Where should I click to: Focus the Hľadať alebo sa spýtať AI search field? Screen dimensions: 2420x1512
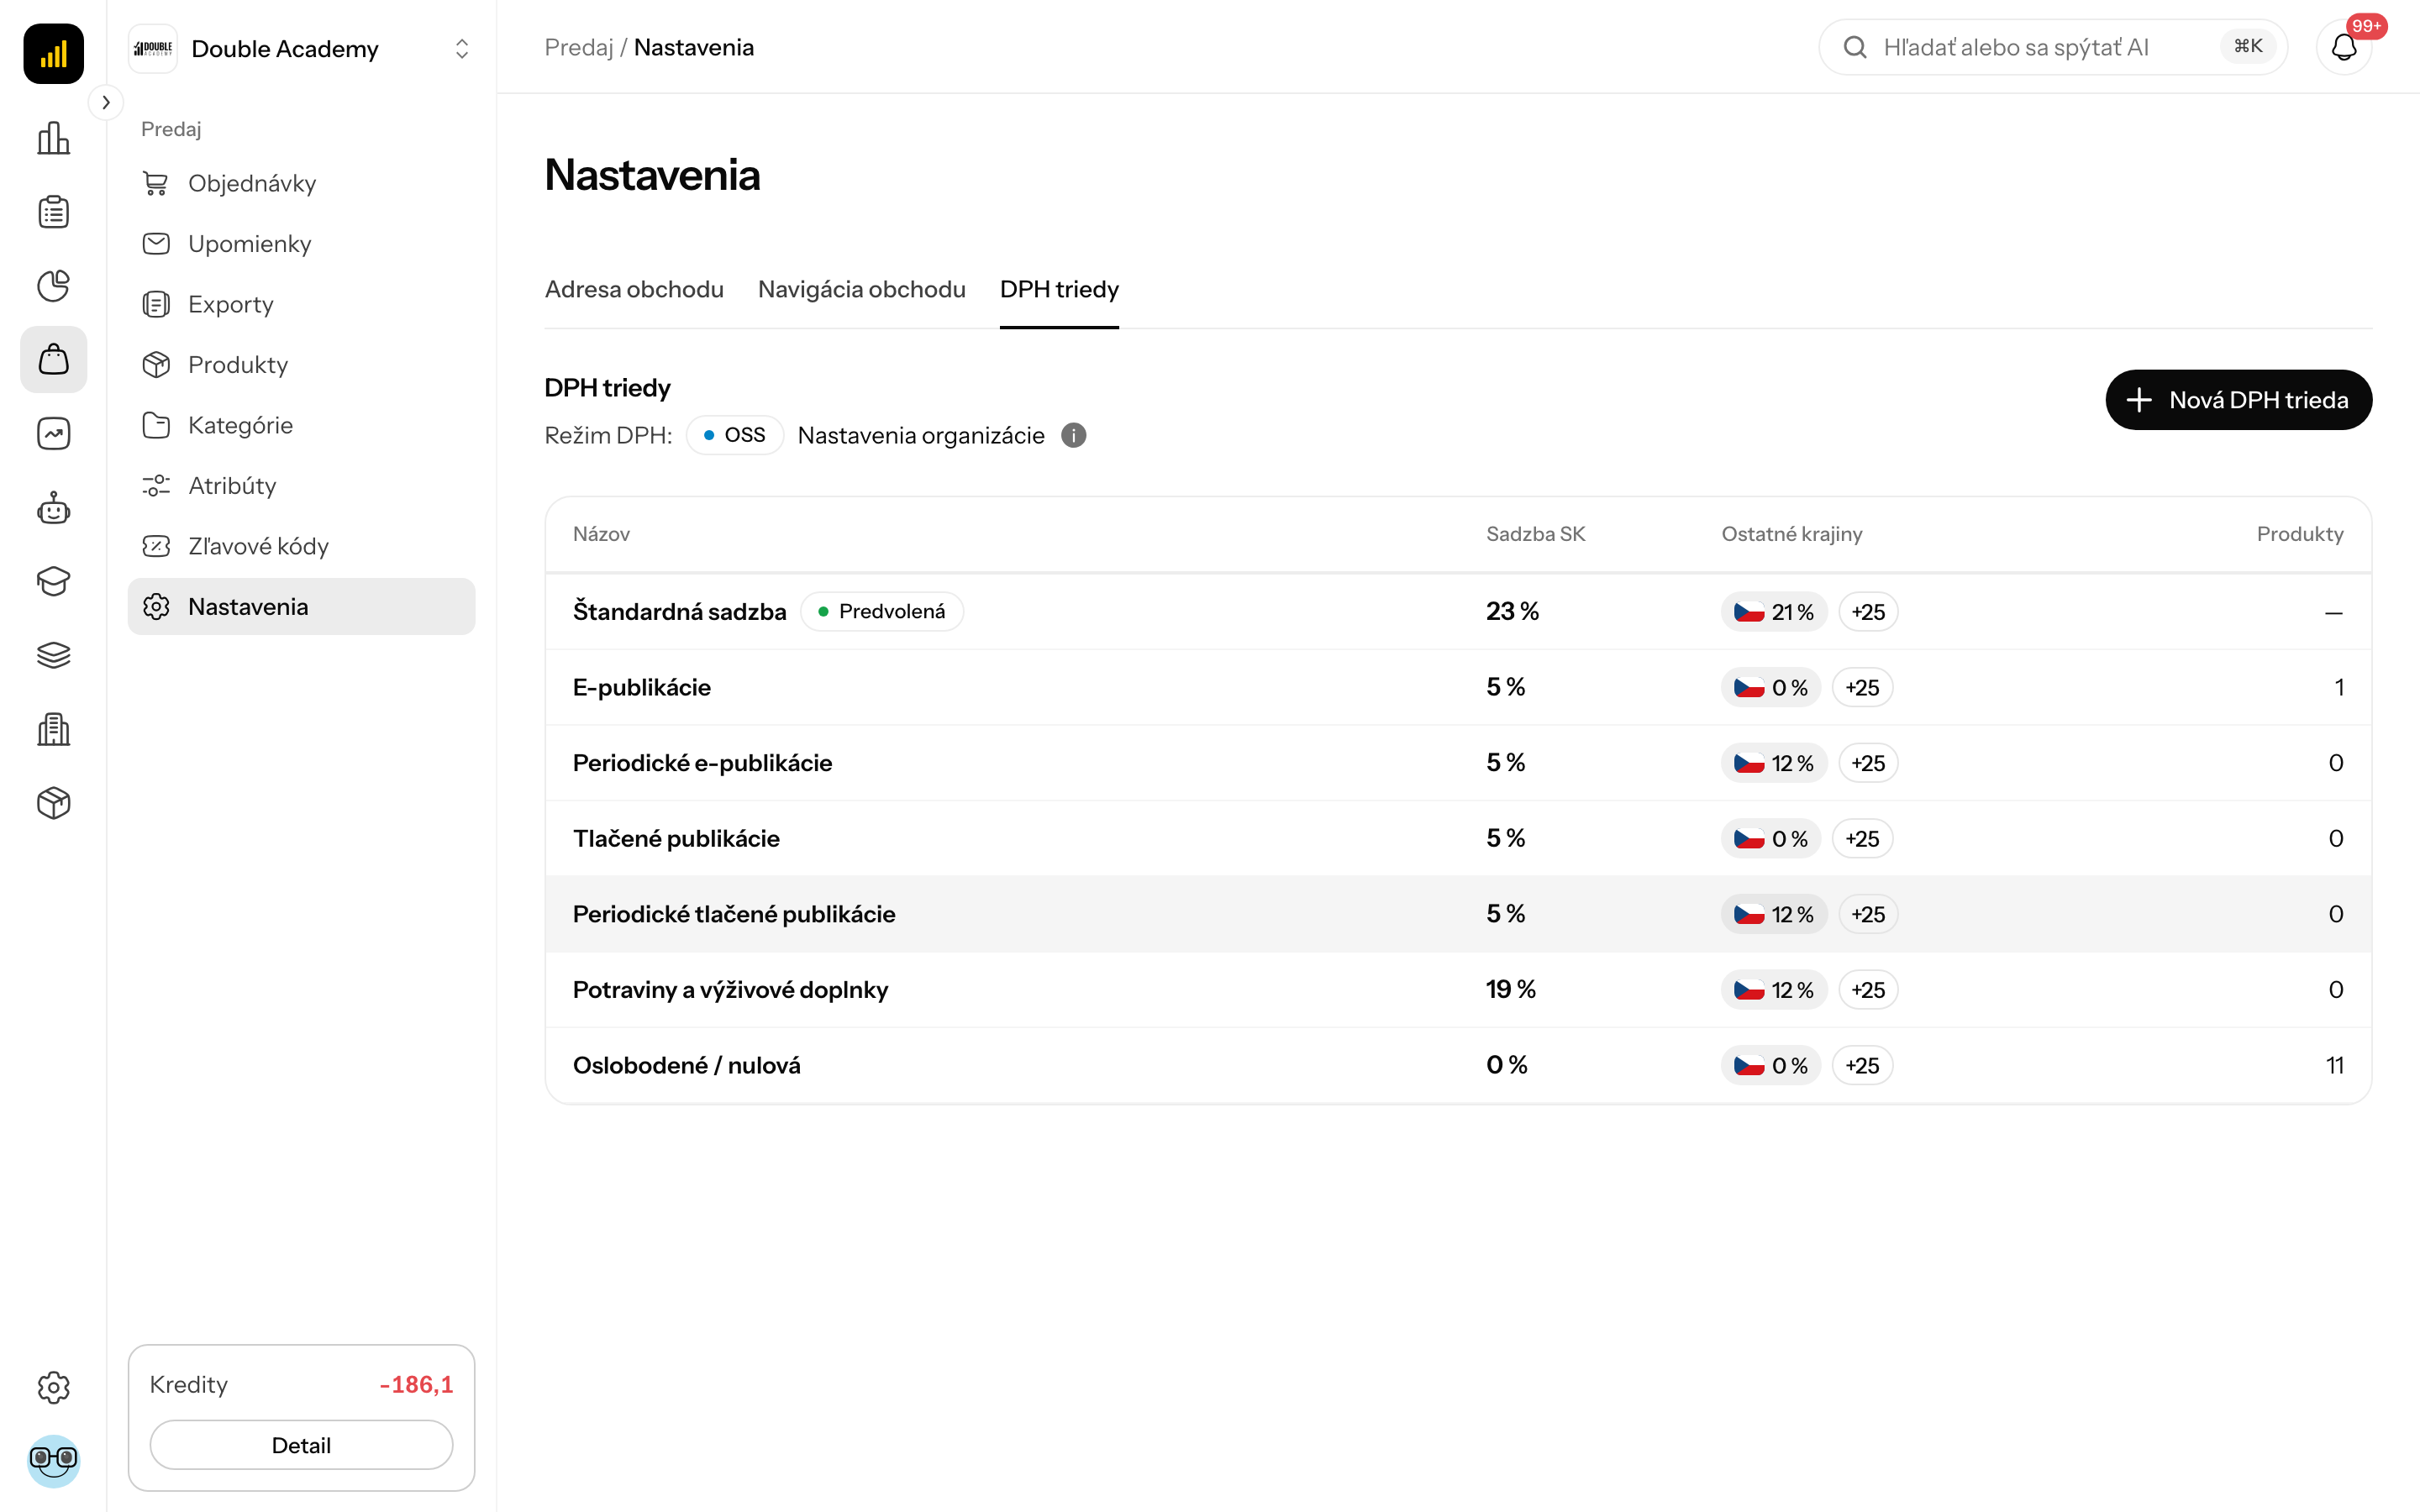coord(2052,47)
